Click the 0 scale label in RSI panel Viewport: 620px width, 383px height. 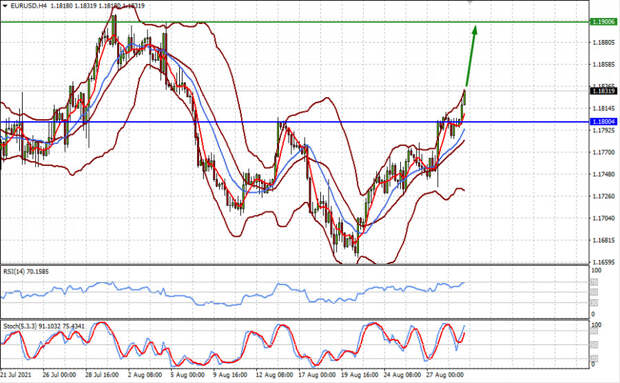point(593,314)
